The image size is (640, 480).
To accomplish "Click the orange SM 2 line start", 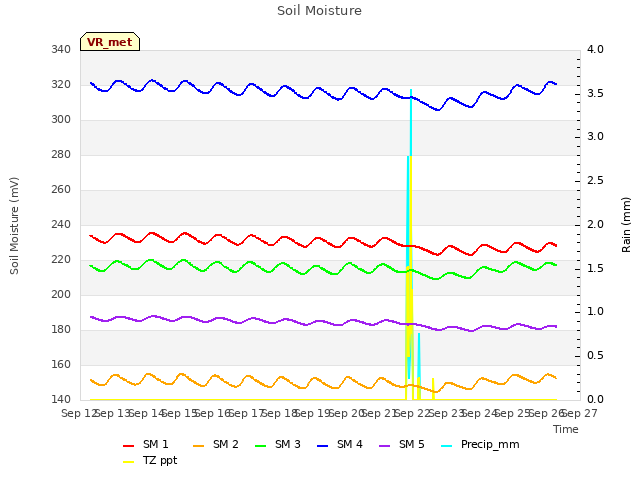I will (91, 380).
